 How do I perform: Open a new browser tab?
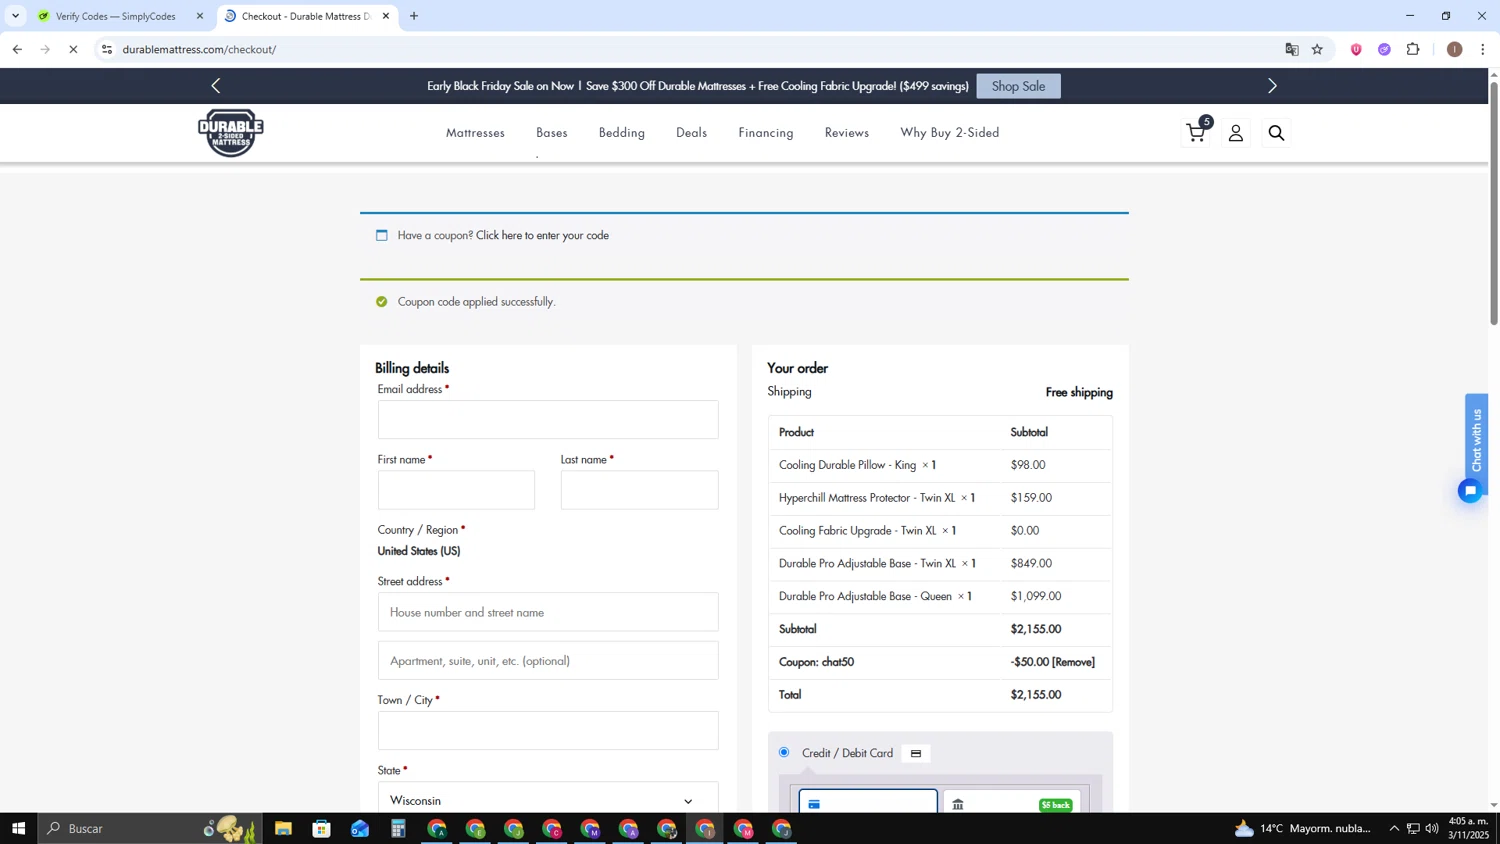(x=414, y=16)
